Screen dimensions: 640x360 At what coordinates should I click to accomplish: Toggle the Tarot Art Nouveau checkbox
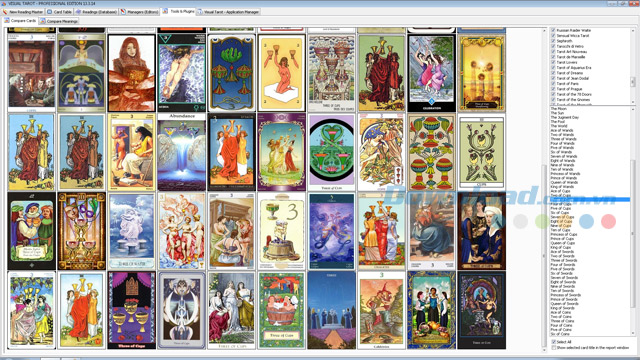point(553,51)
